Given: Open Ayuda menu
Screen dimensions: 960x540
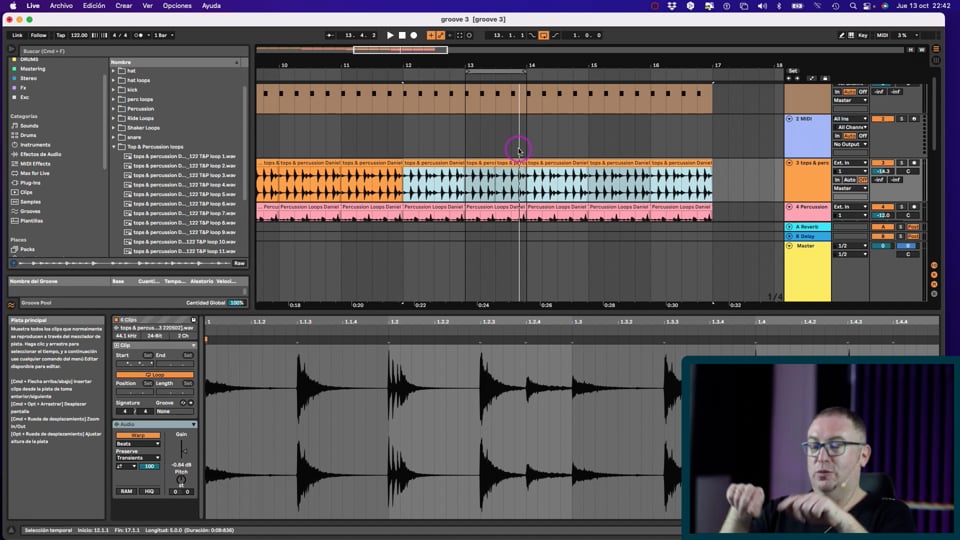Looking at the screenshot, I should click(211, 6).
